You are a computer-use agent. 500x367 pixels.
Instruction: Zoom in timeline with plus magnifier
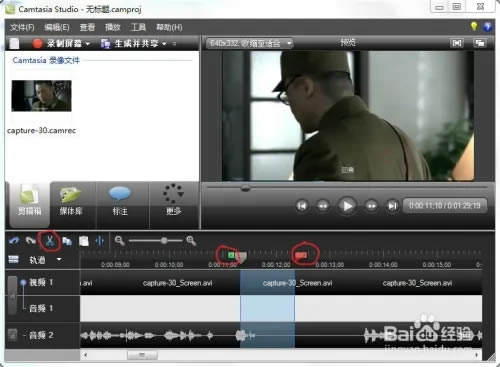(191, 241)
